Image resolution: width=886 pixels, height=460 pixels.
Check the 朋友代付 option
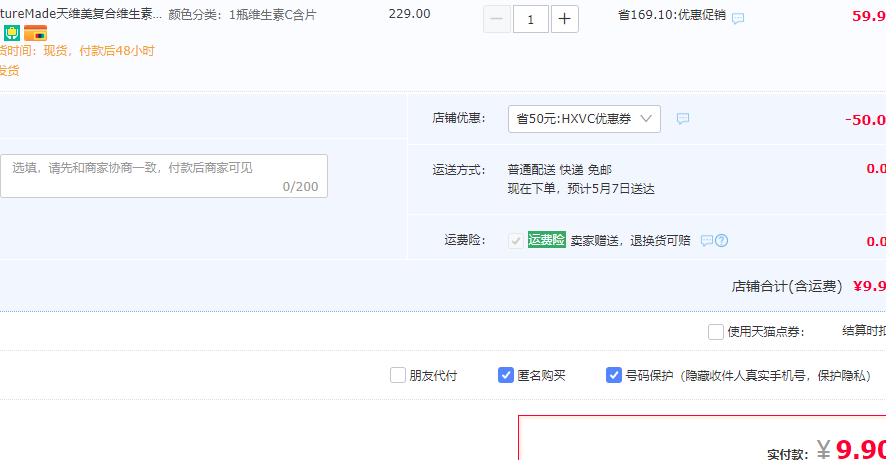pyautogui.click(x=398, y=375)
